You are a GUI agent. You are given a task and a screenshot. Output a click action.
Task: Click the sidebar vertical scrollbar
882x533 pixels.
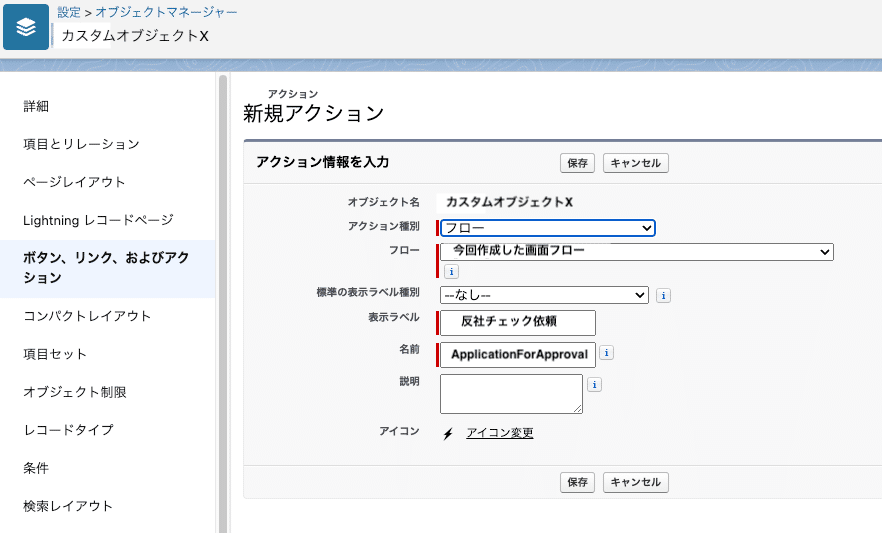coord(223,304)
